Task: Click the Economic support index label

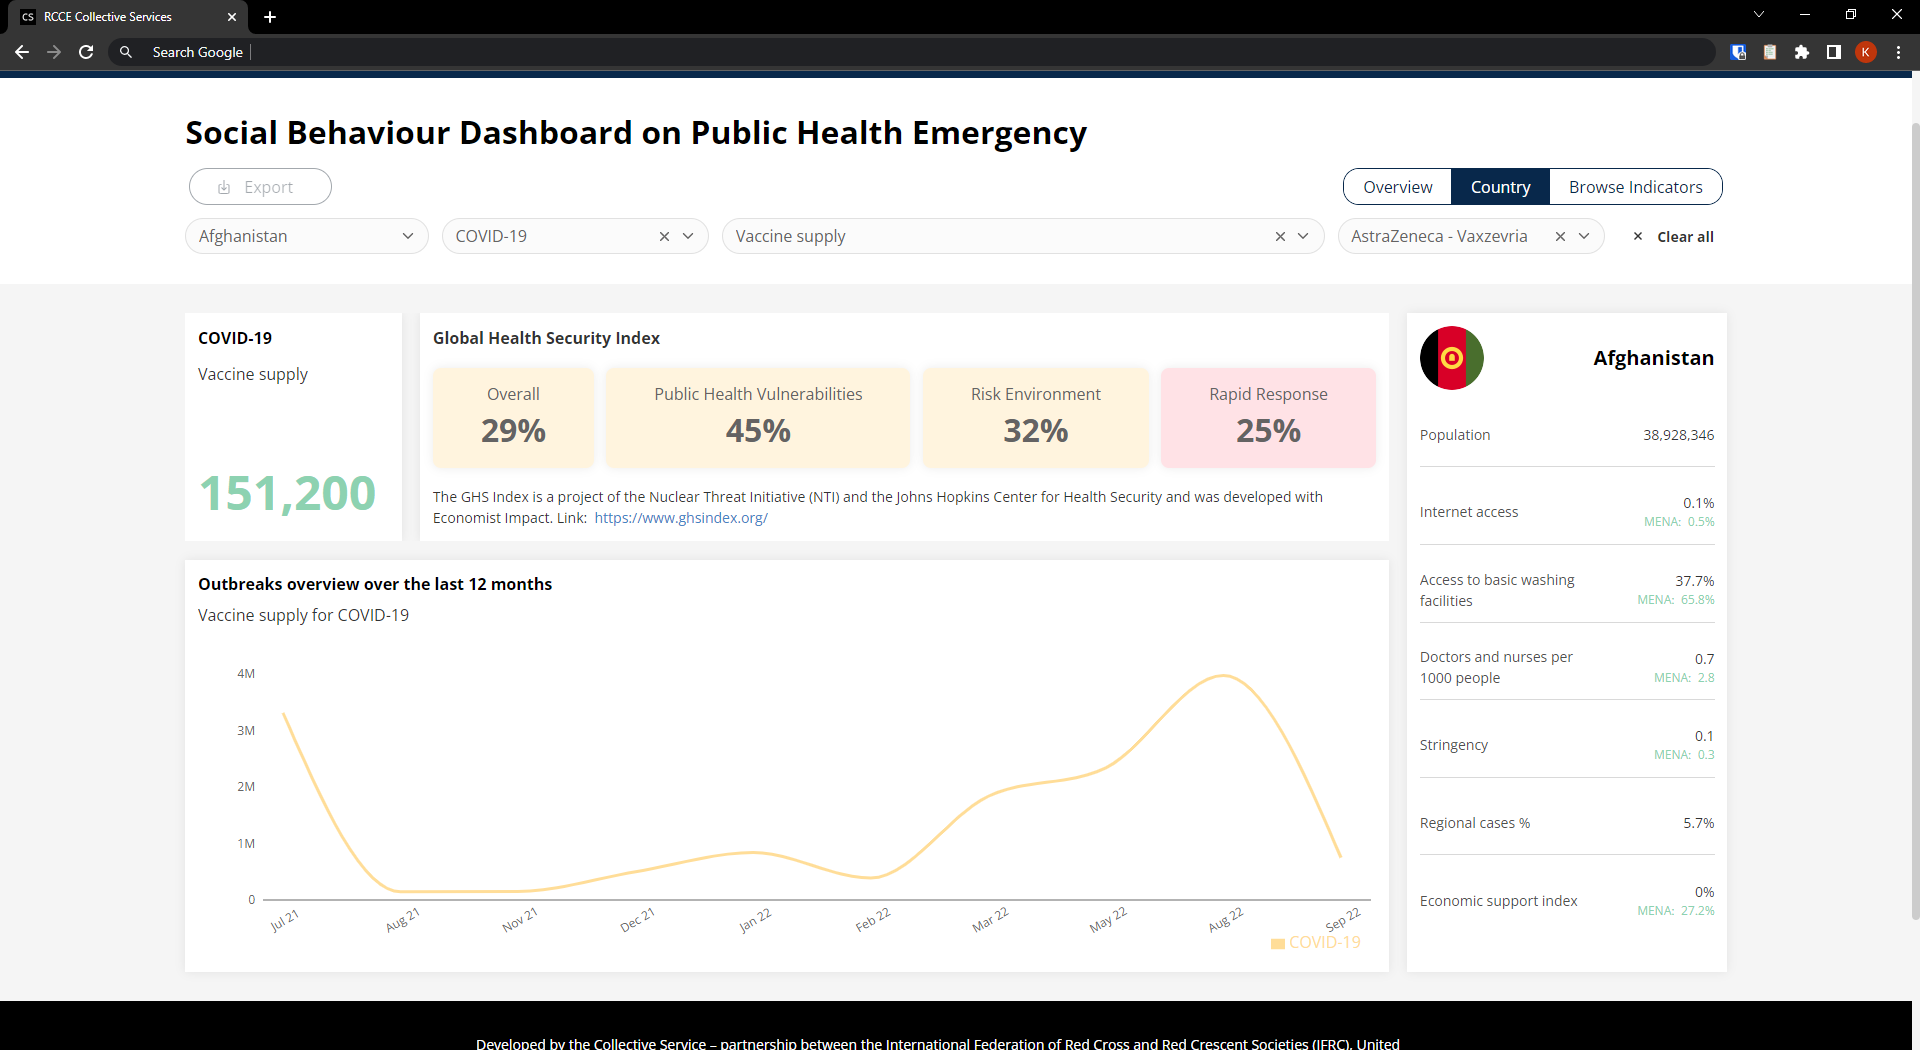Action: click(x=1498, y=901)
